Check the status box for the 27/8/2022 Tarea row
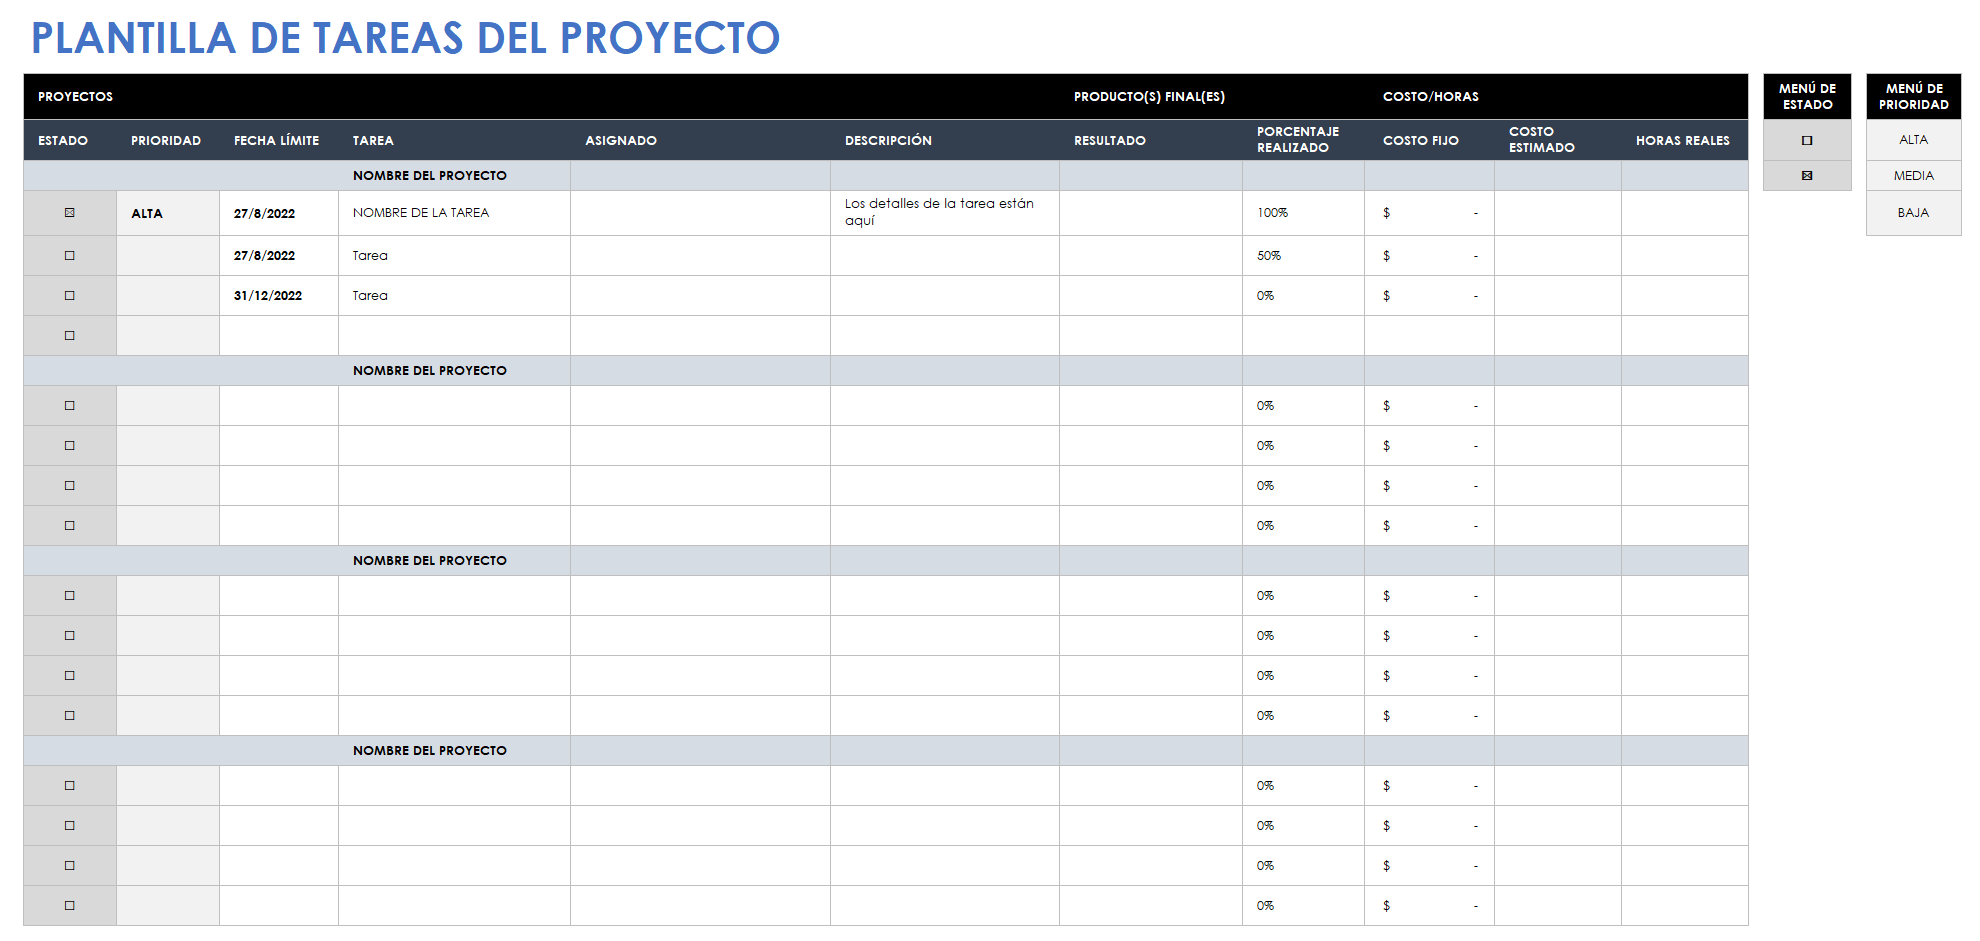1980x941 pixels. pos(70,256)
